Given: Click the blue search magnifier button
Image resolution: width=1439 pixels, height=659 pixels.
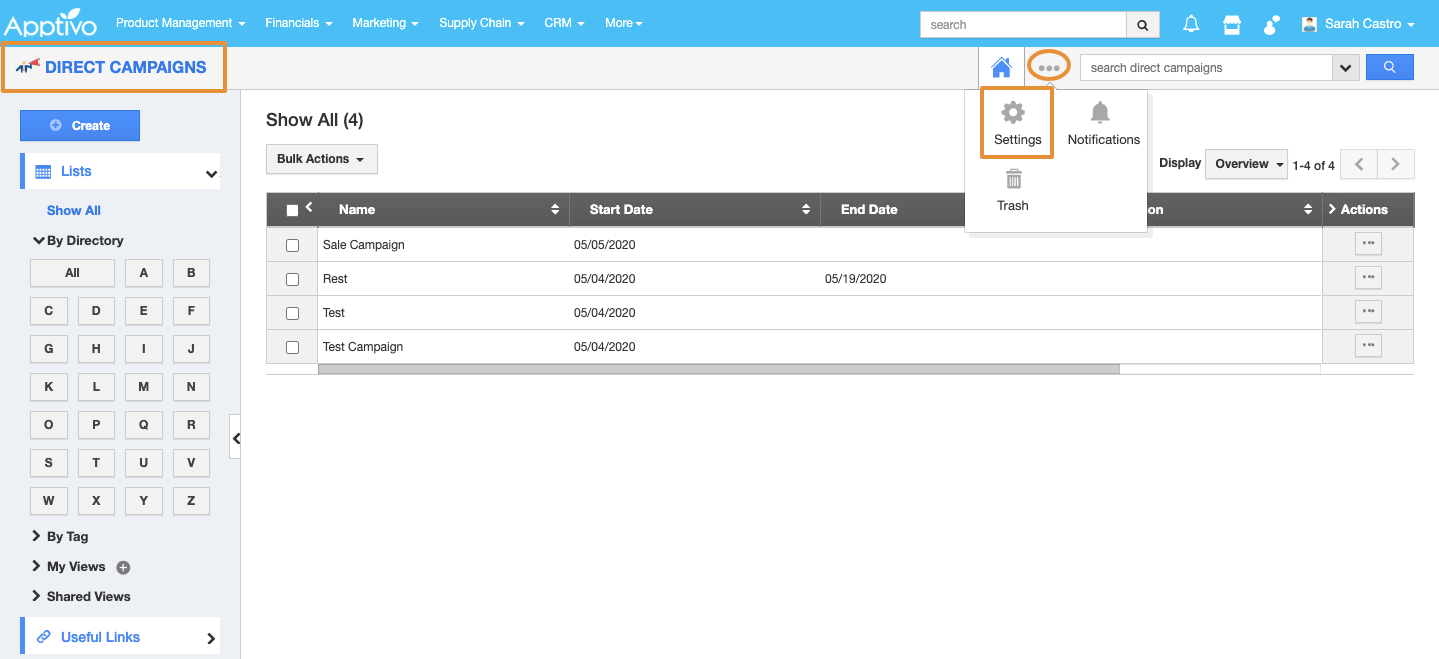Looking at the screenshot, I should 1389,67.
